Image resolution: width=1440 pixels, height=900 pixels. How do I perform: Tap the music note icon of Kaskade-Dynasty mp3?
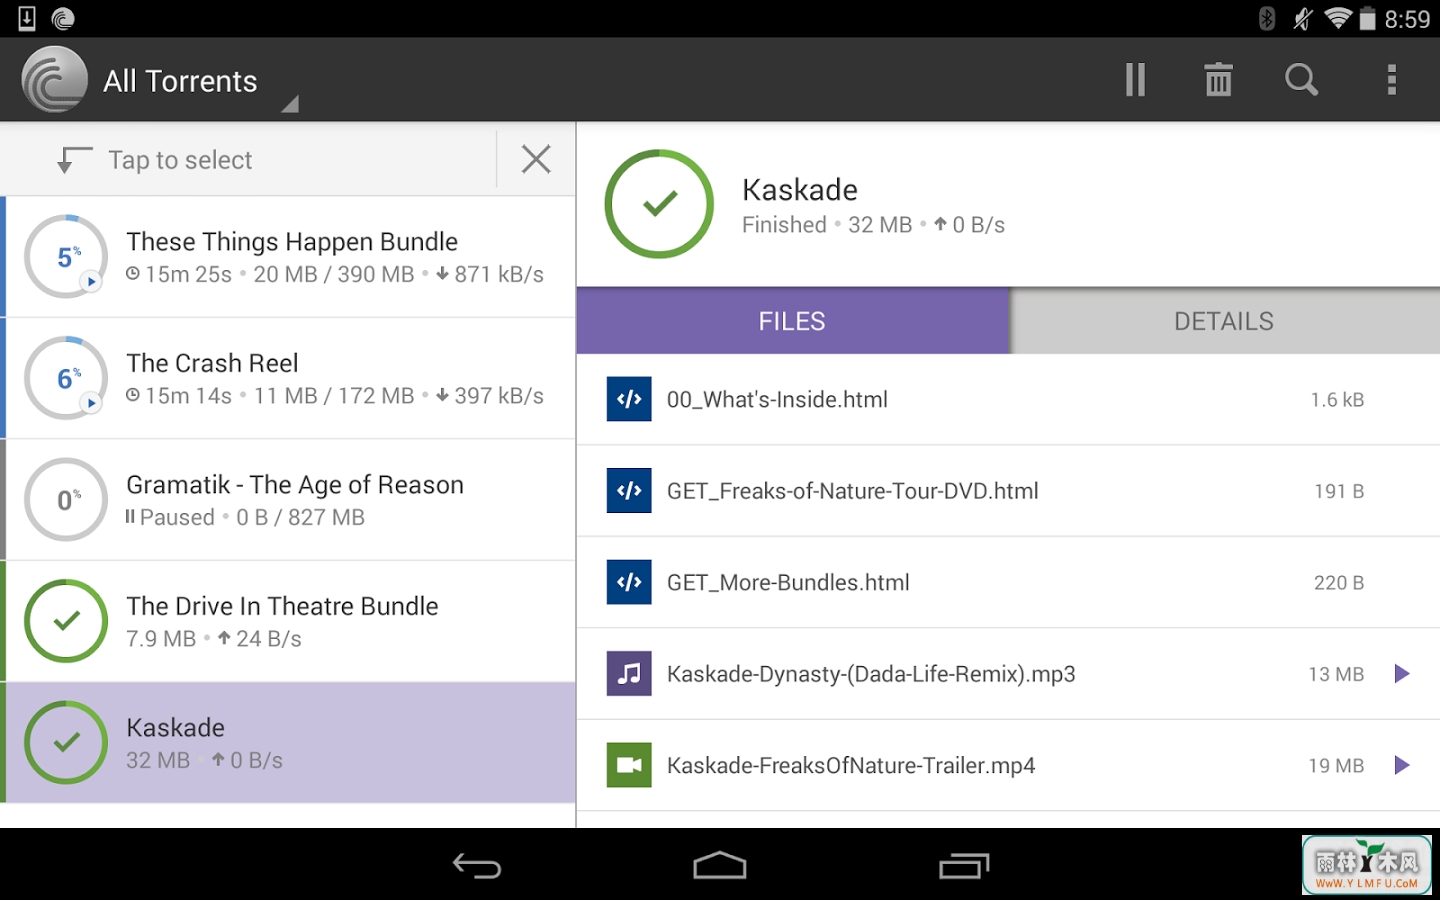(x=629, y=674)
